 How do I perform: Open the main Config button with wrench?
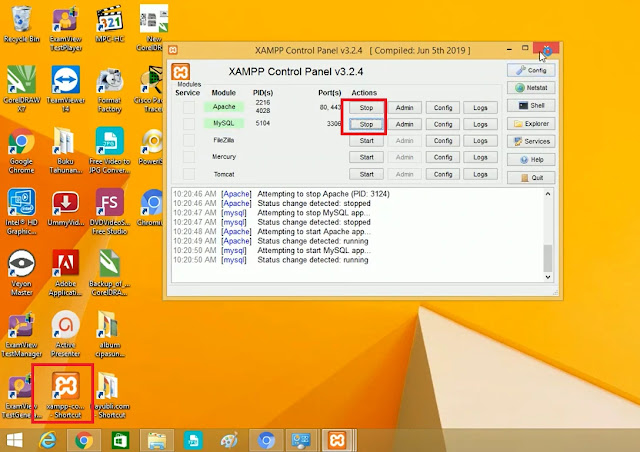[x=531, y=70]
